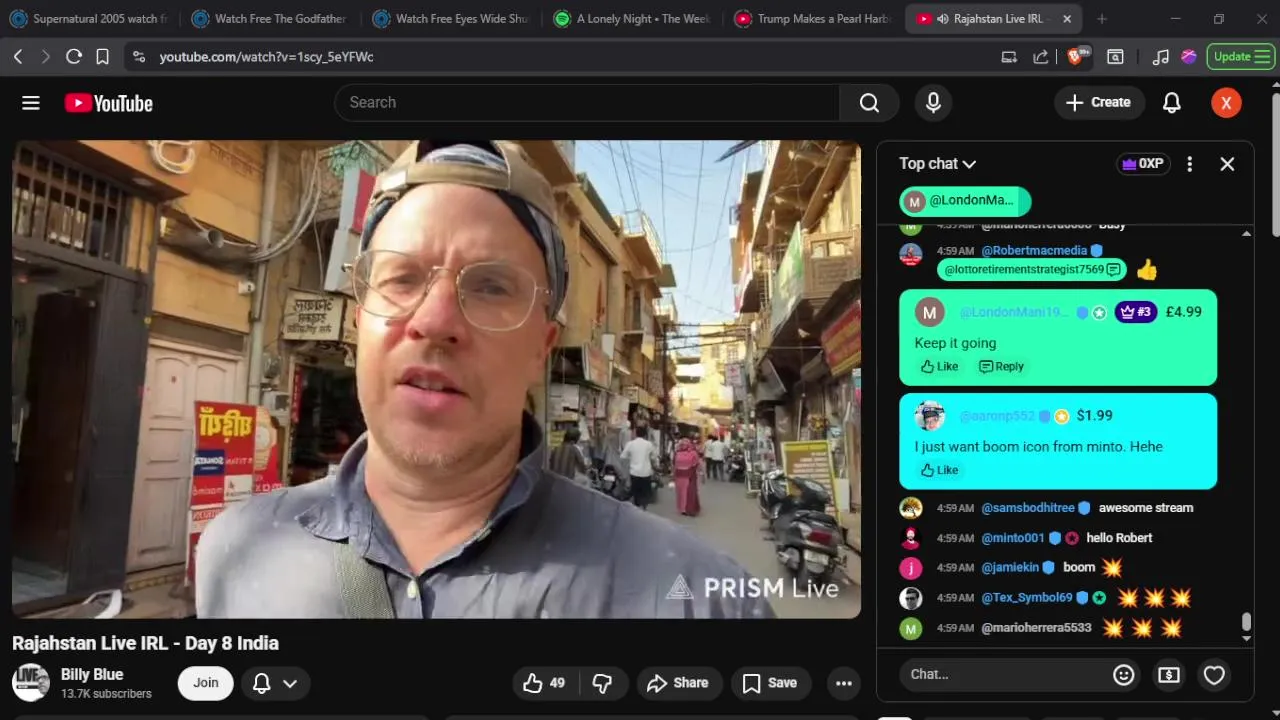Viewport: 1280px width, 720px height.
Task: Open the more actions menu below the video
Action: [x=844, y=683]
